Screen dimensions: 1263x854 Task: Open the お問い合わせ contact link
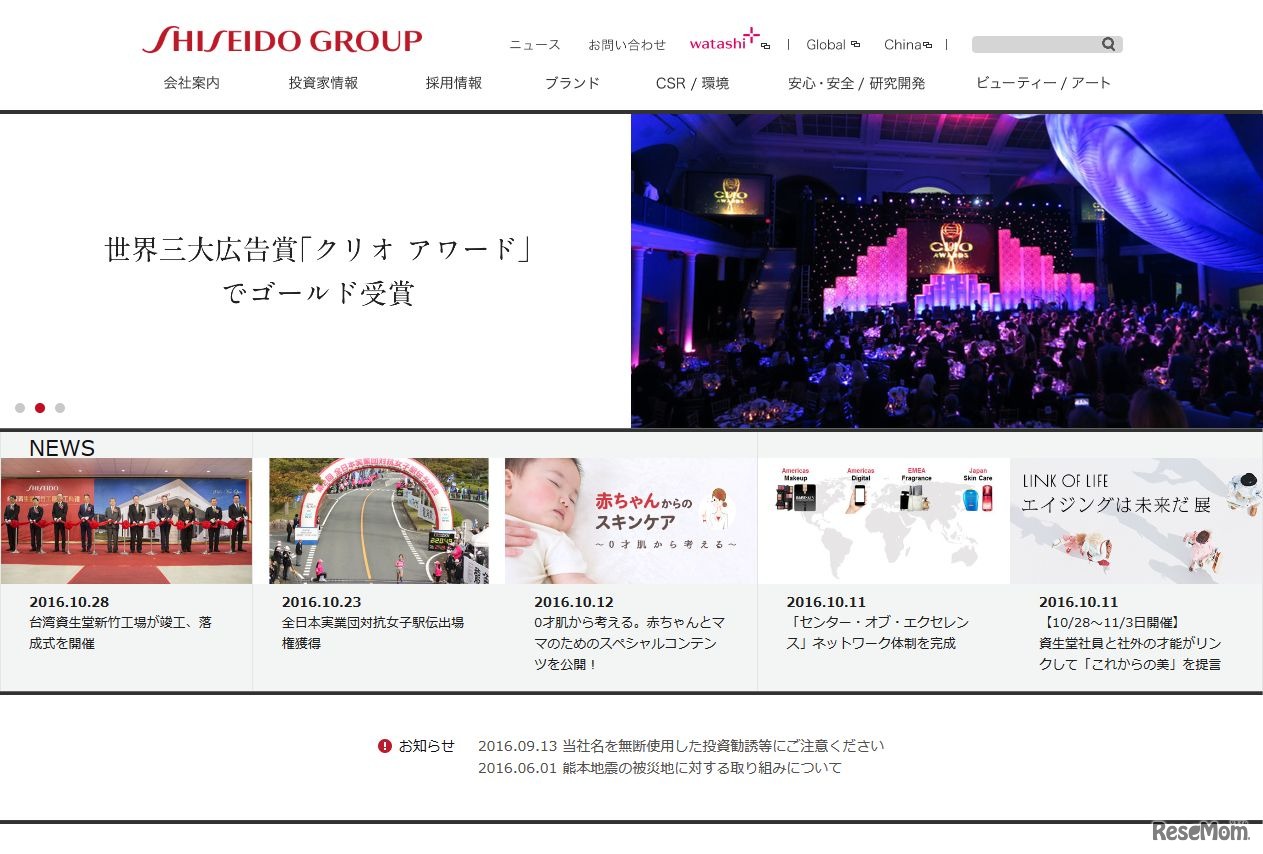pyautogui.click(x=627, y=44)
